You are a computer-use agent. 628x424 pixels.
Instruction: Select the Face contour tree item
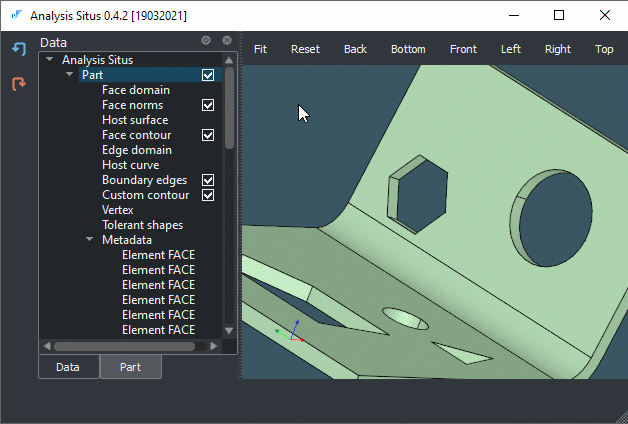(x=137, y=135)
